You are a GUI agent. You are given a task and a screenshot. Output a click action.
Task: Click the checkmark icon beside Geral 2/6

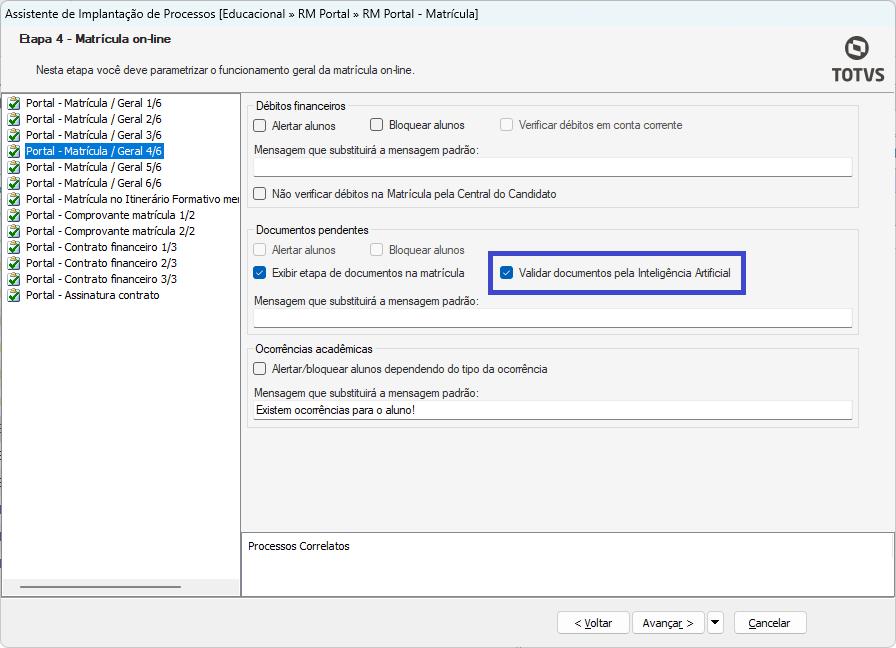point(14,119)
